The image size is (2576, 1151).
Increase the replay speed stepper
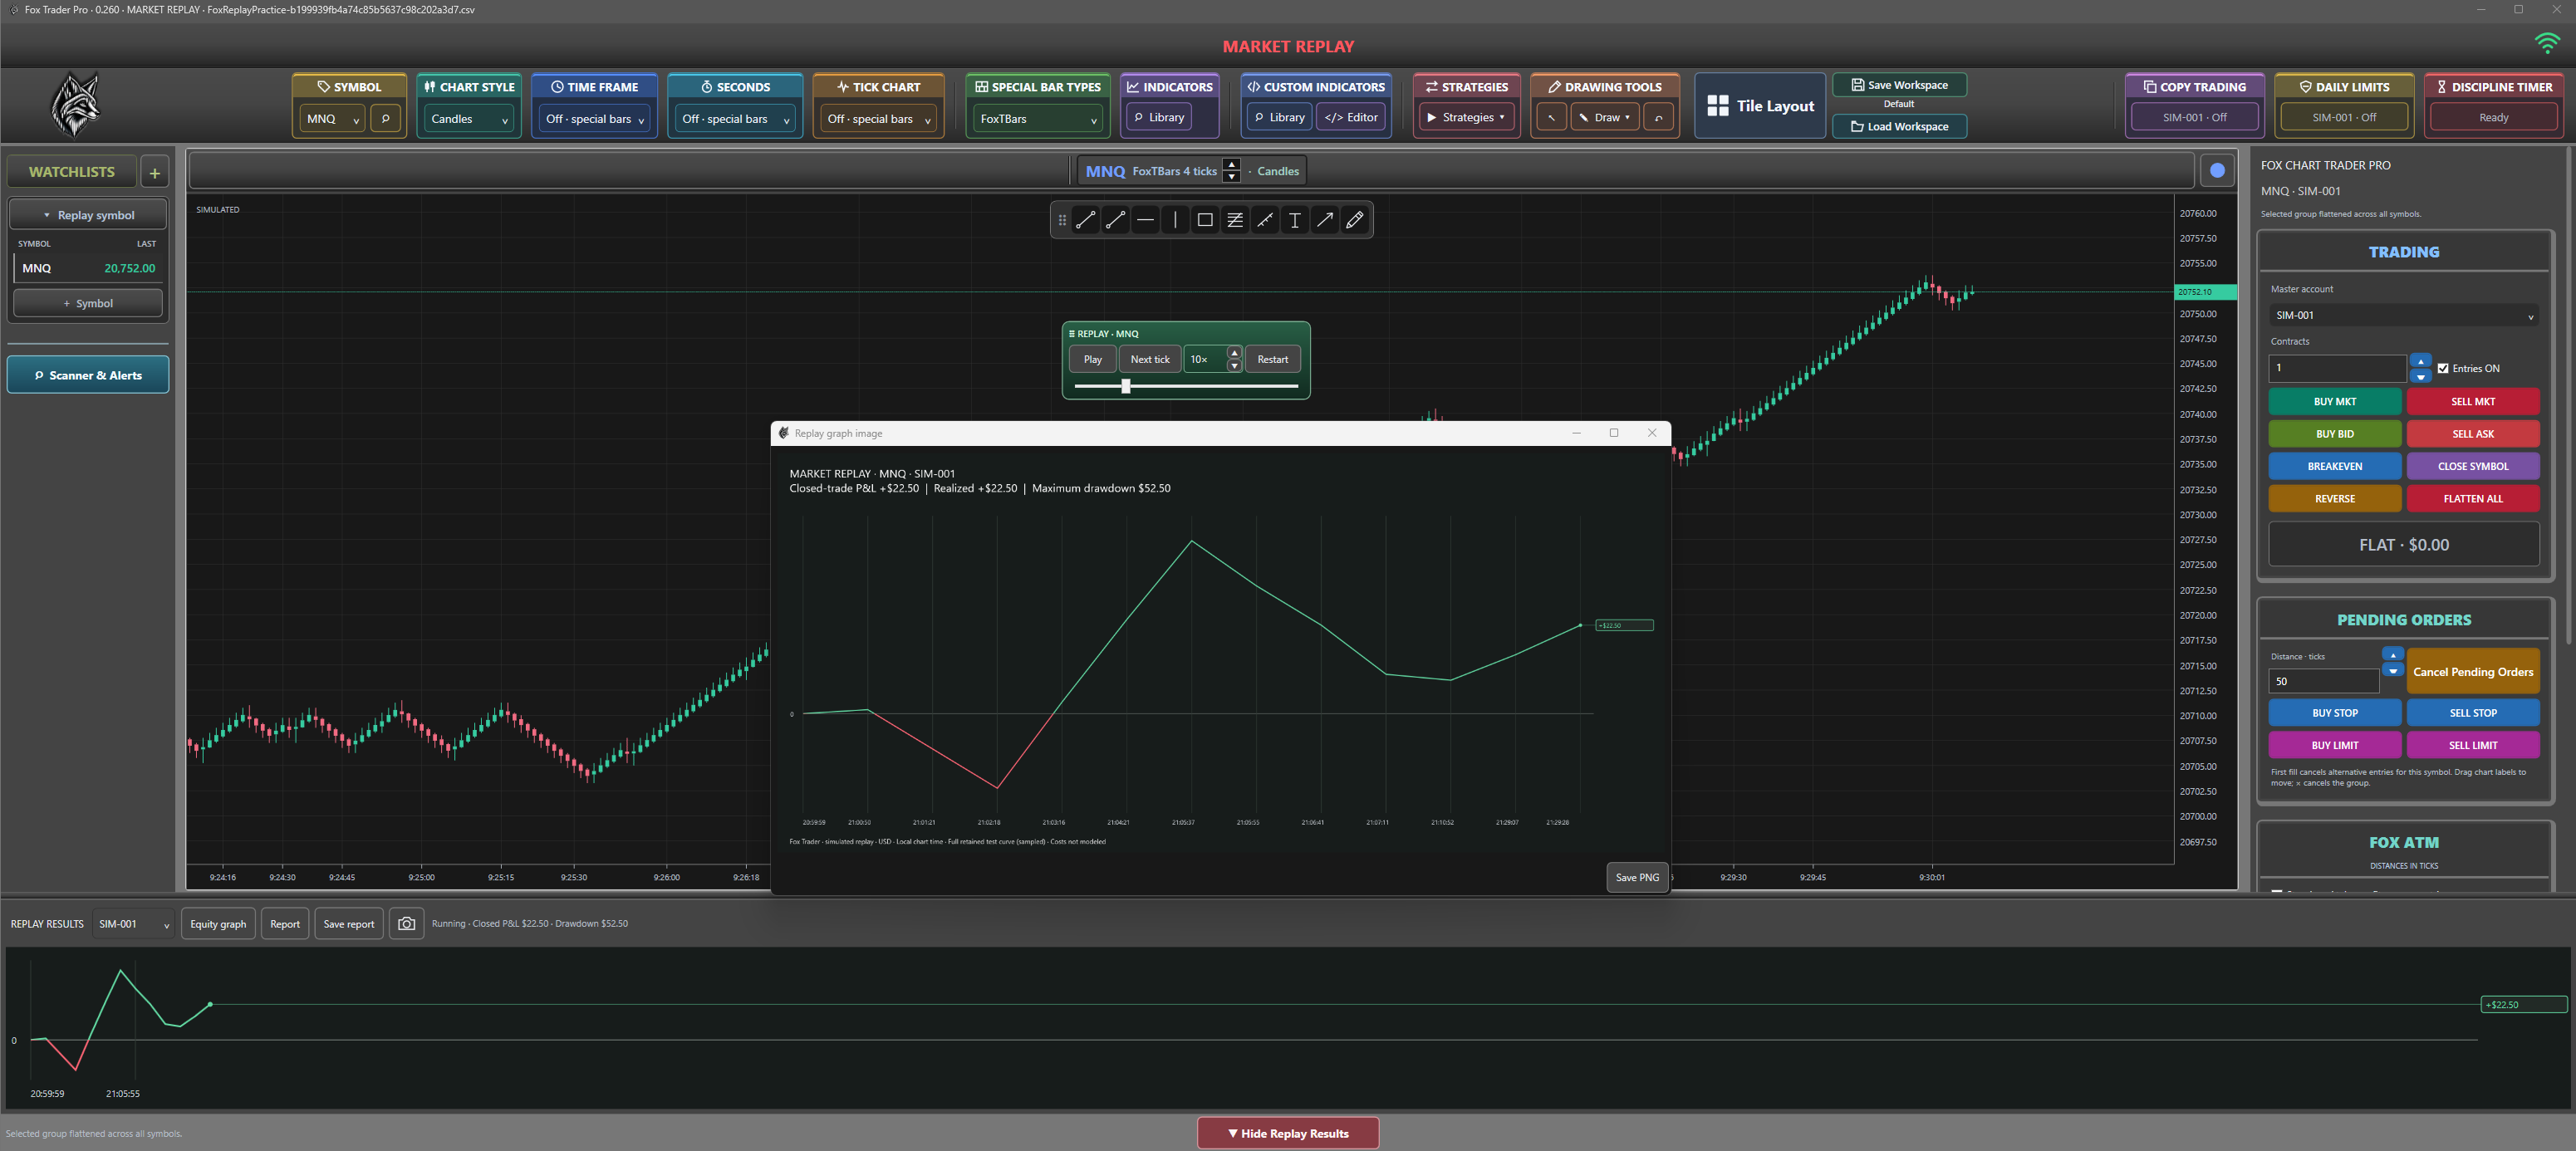pos(1234,353)
